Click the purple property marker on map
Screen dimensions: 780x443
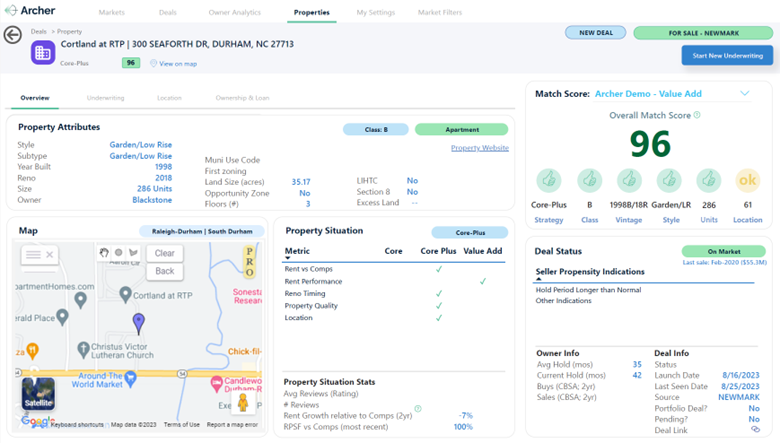(x=139, y=323)
